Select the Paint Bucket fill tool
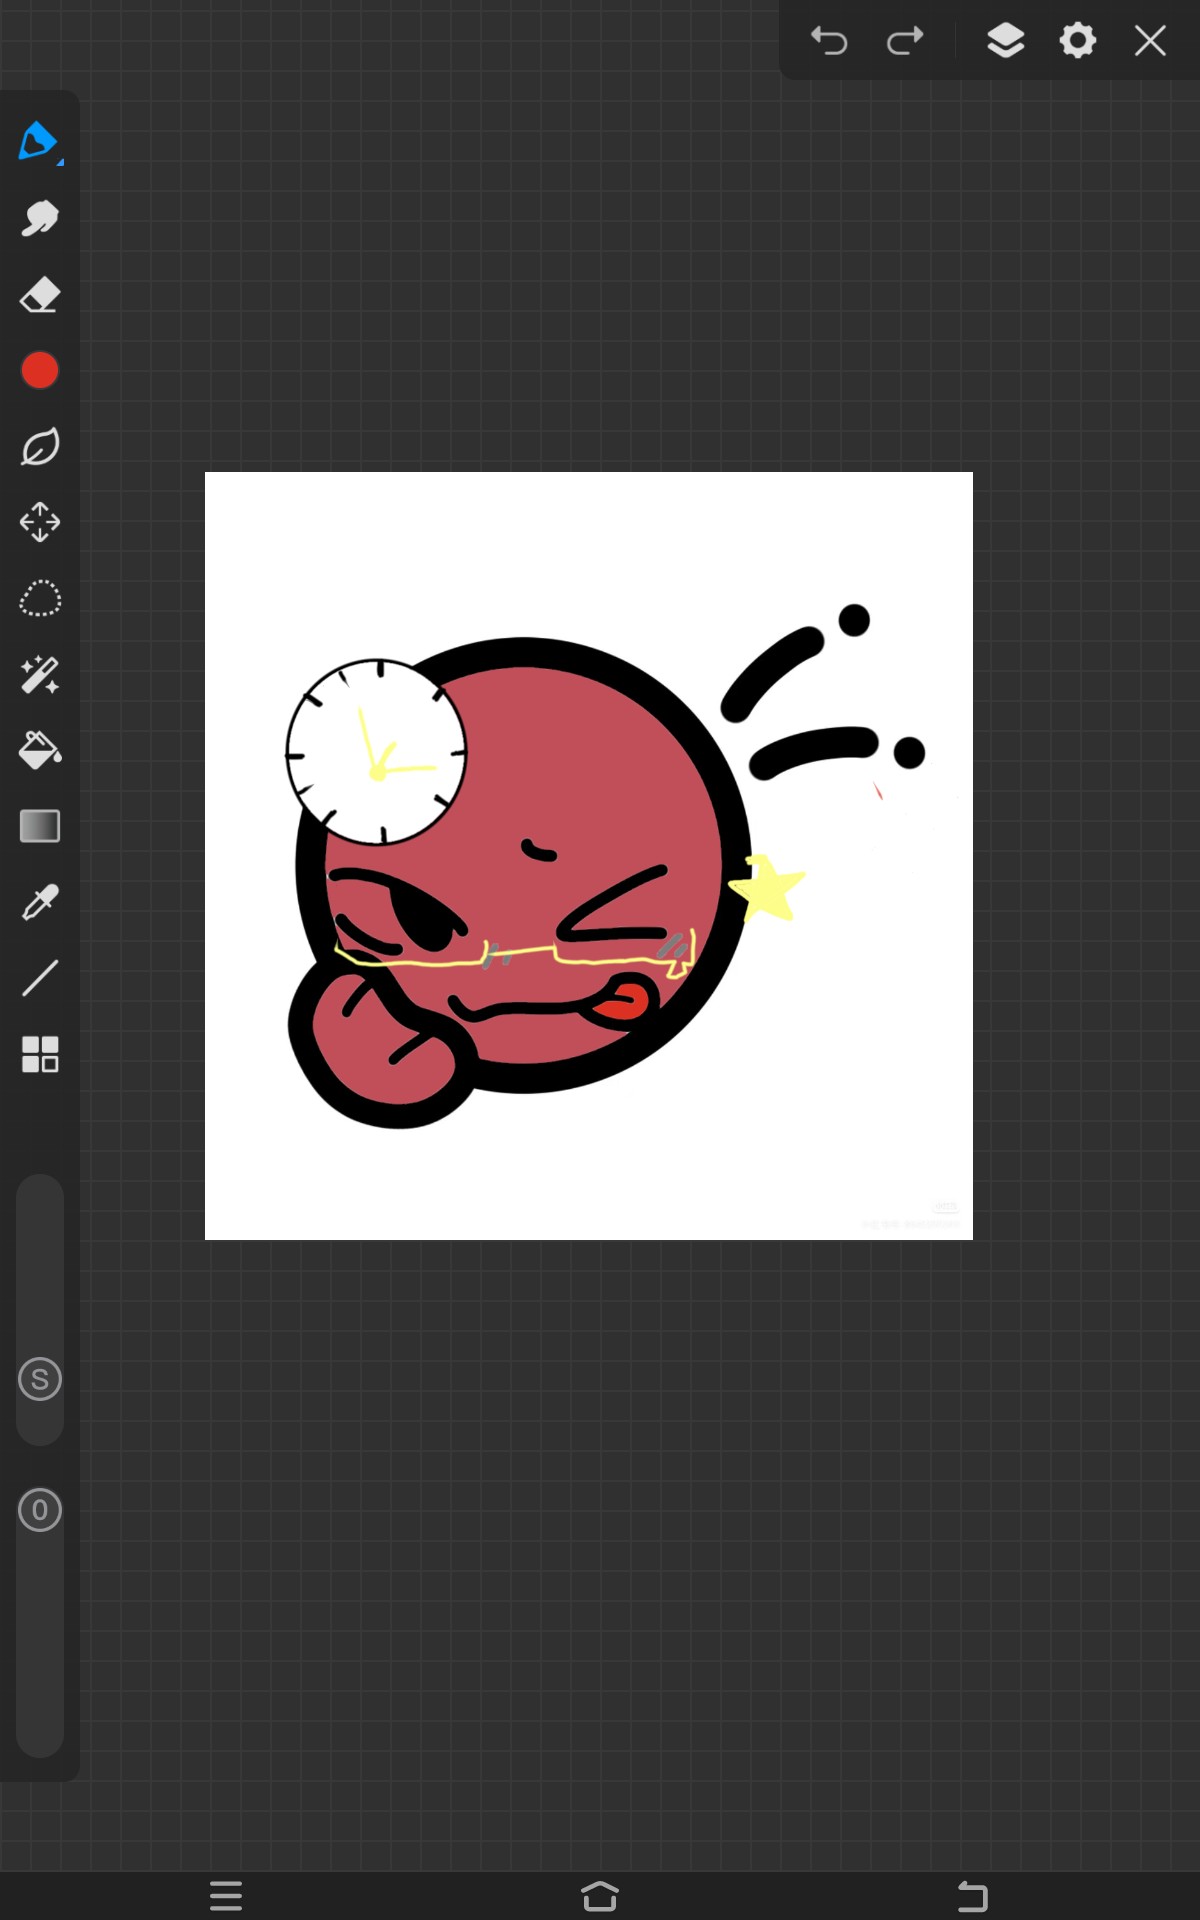Viewport: 1200px width, 1920px height. point(40,750)
